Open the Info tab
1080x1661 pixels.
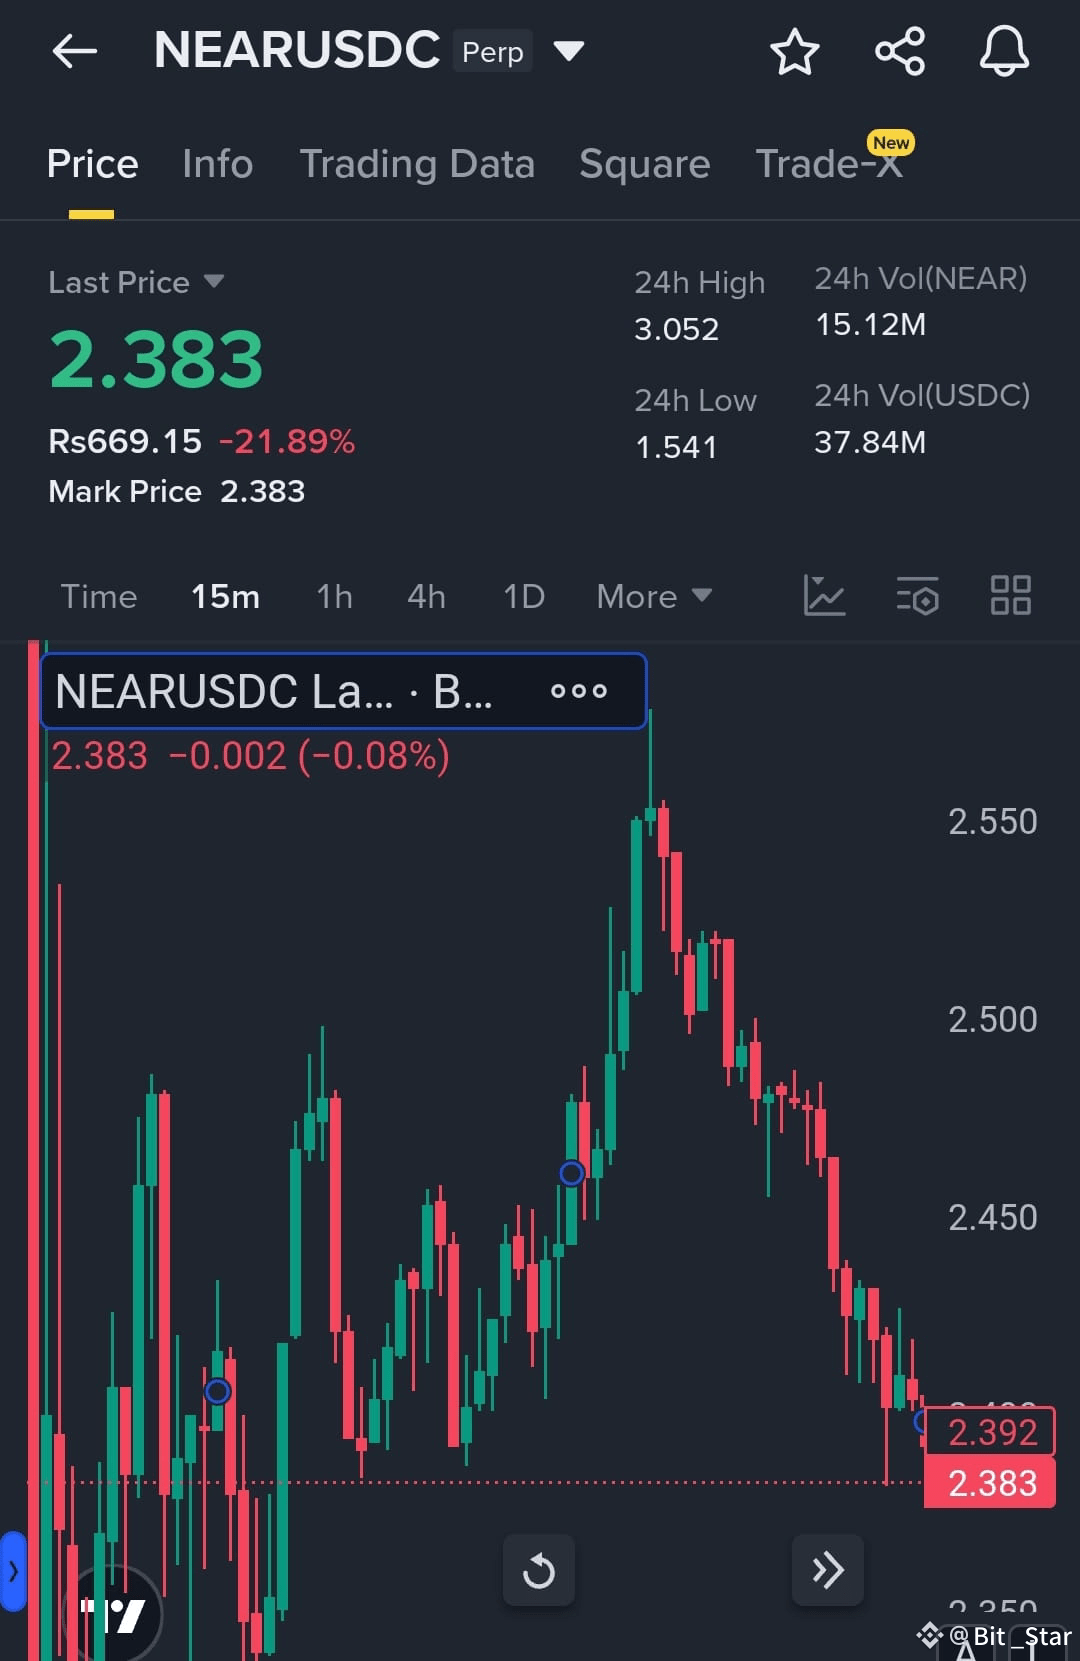218,164
